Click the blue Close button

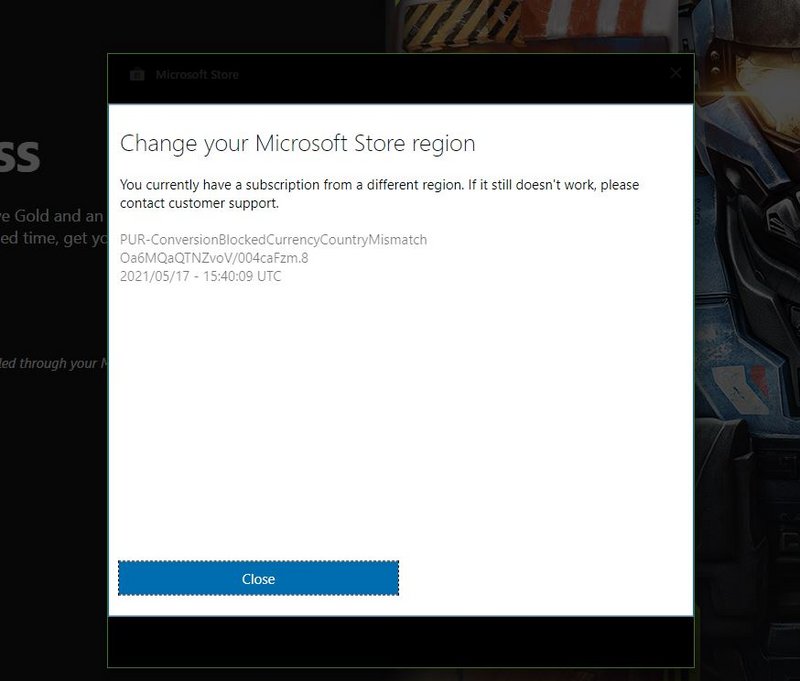(x=258, y=578)
